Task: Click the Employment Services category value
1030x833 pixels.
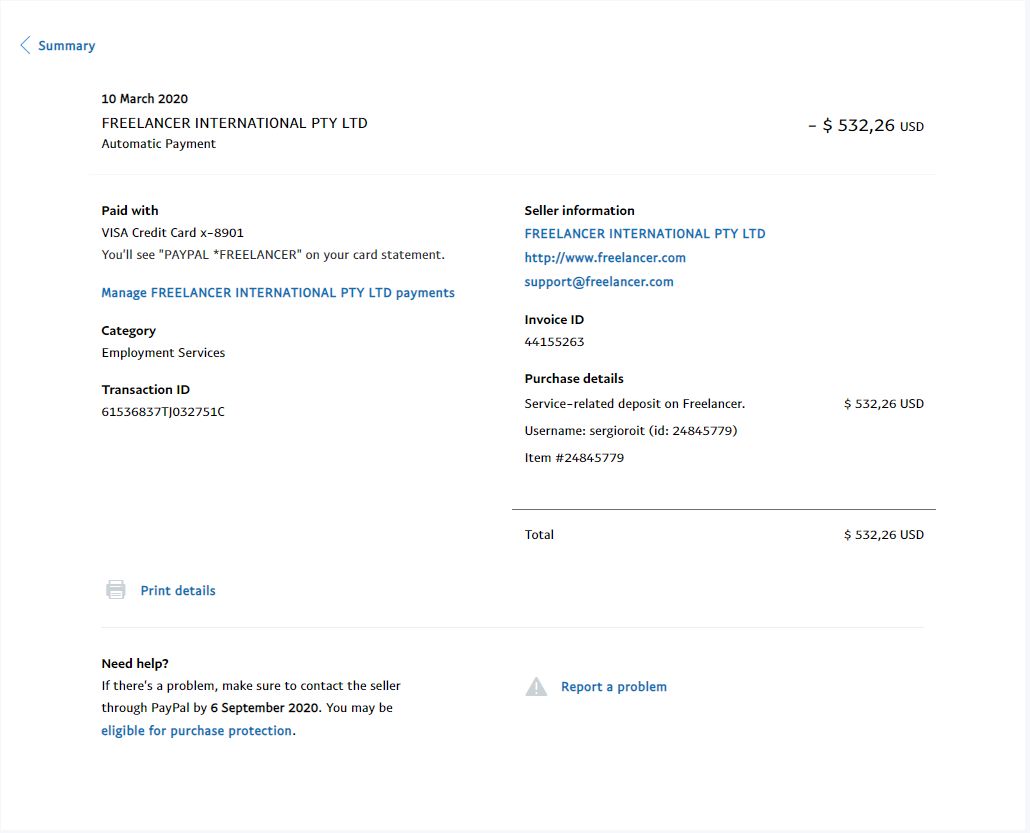Action: click(163, 353)
